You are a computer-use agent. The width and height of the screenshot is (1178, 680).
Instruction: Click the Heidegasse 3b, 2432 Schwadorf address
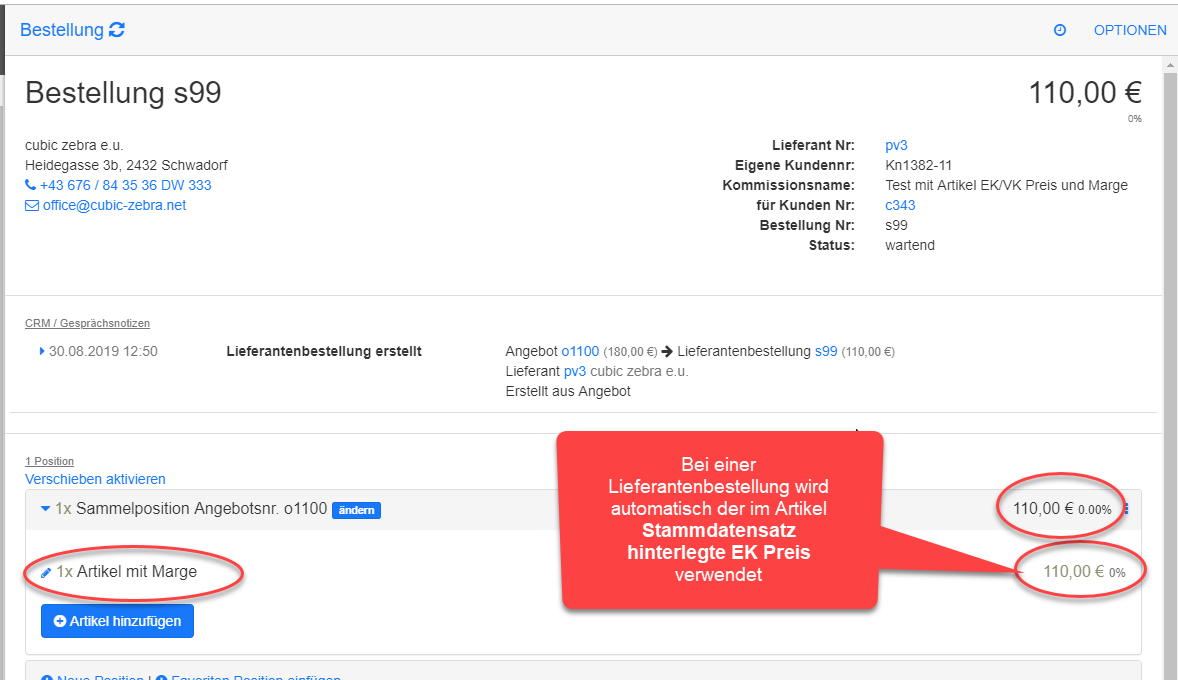click(x=126, y=165)
